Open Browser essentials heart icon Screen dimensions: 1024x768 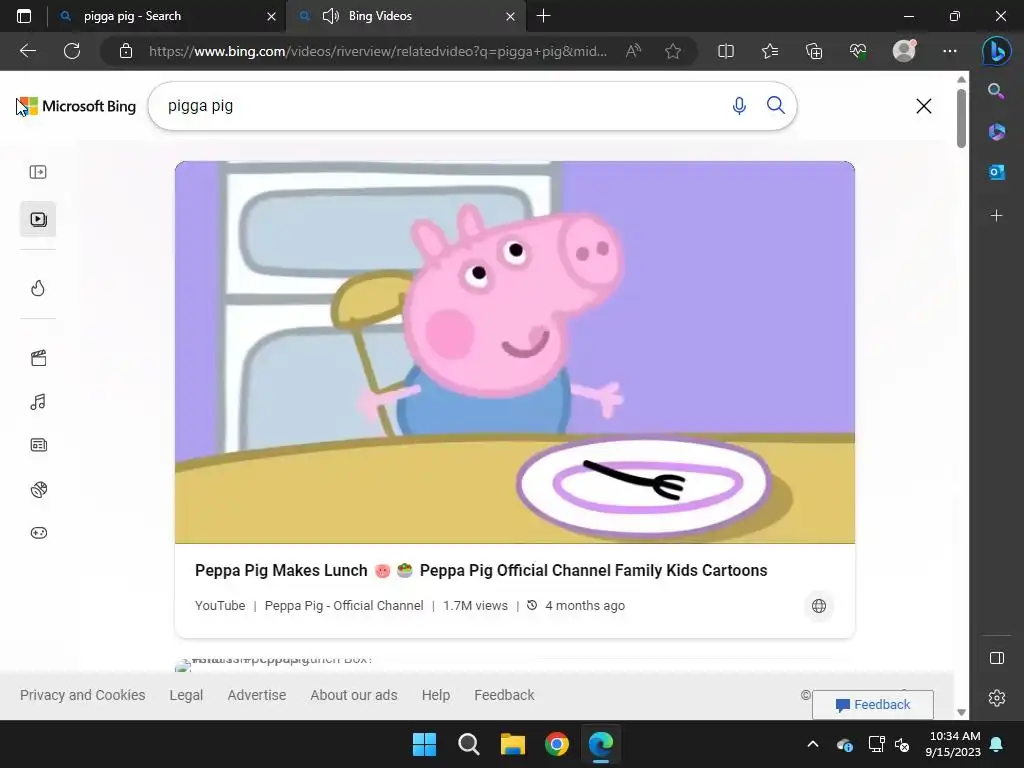click(857, 51)
